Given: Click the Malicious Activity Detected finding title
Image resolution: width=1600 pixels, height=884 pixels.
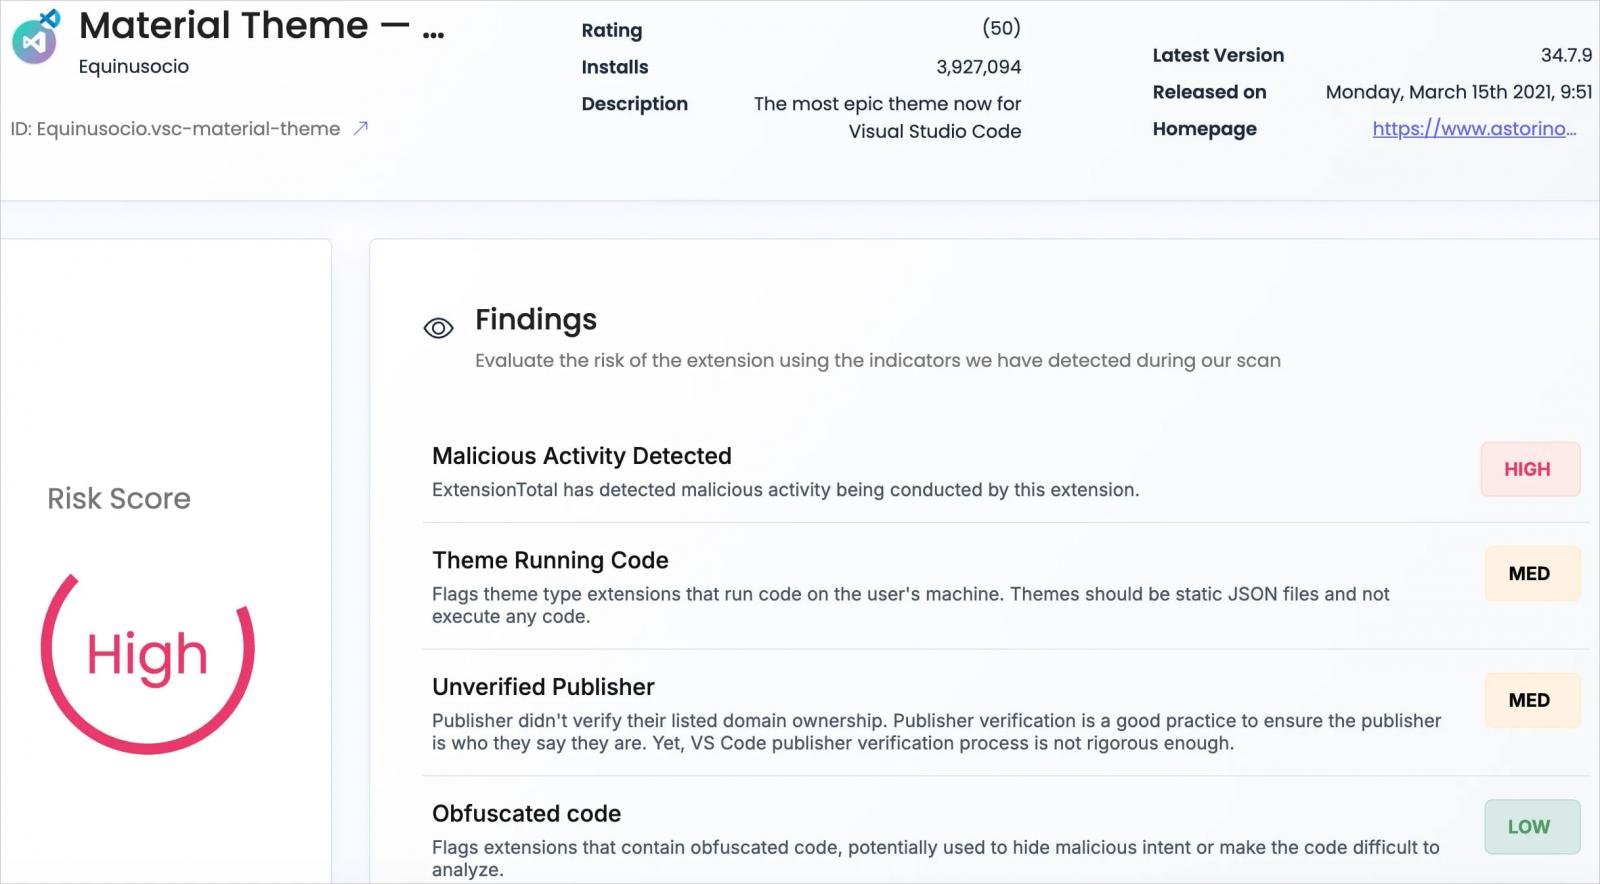Looking at the screenshot, I should click(x=582, y=456).
